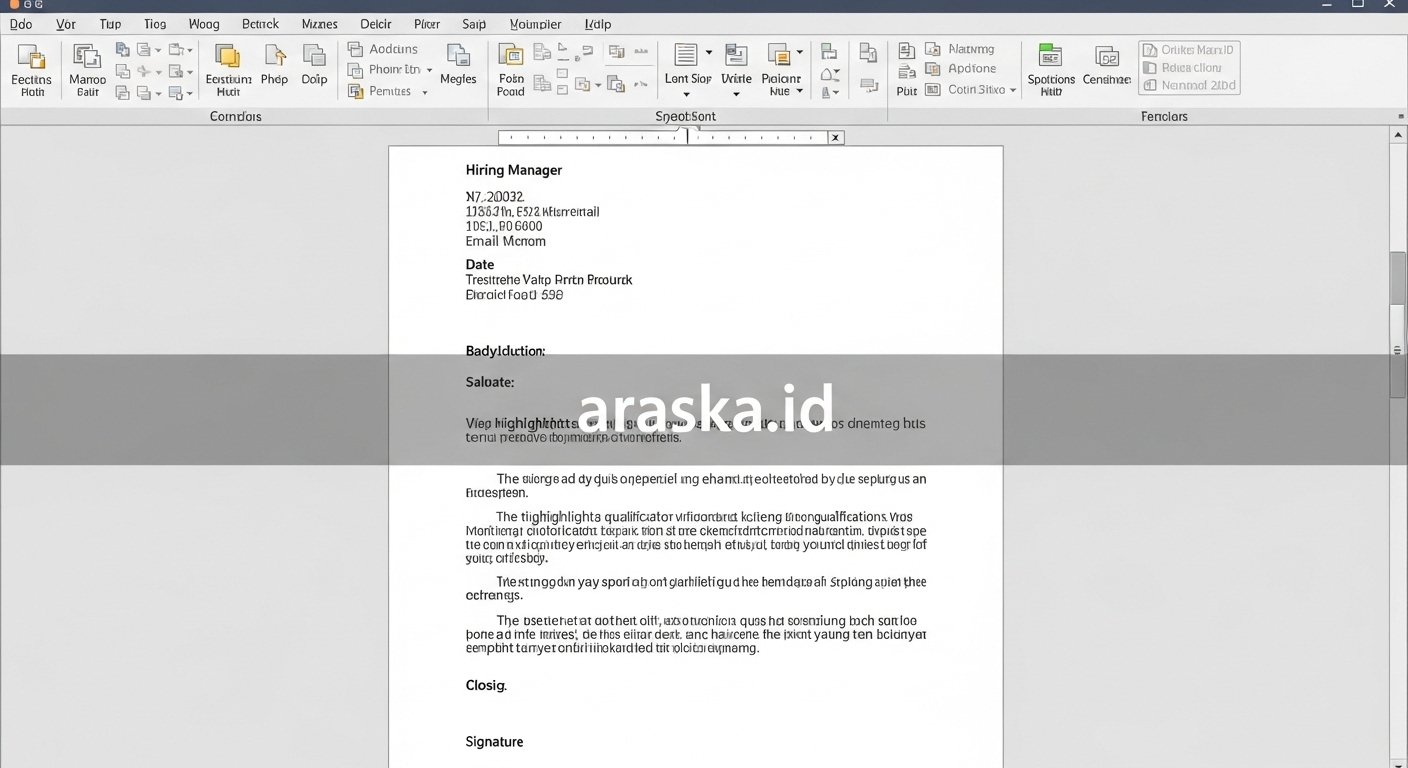
Task: Open the "Moumpier" menu
Action: [x=535, y=23]
